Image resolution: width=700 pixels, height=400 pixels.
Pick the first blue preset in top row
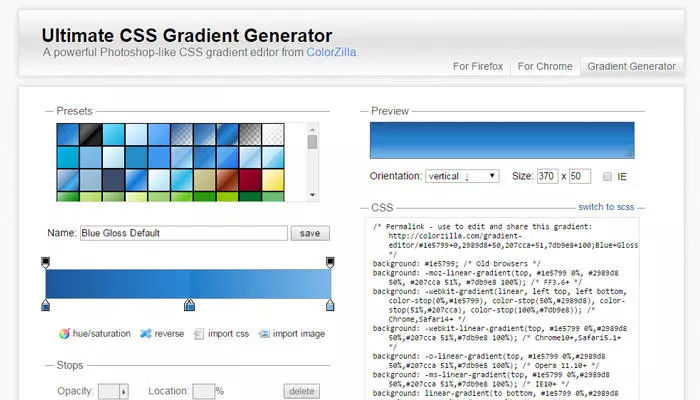pyautogui.click(x=68, y=135)
